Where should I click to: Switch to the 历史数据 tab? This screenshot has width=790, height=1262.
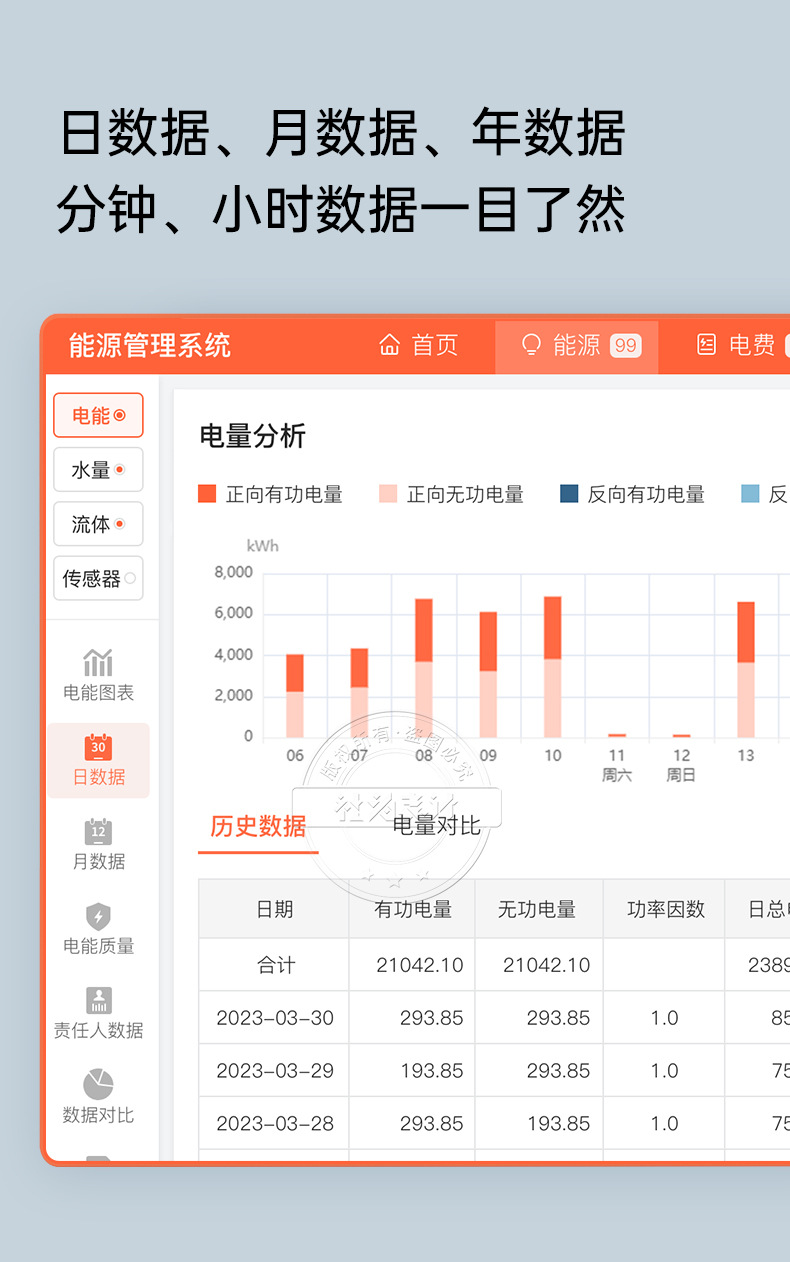(x=258, y=826)
